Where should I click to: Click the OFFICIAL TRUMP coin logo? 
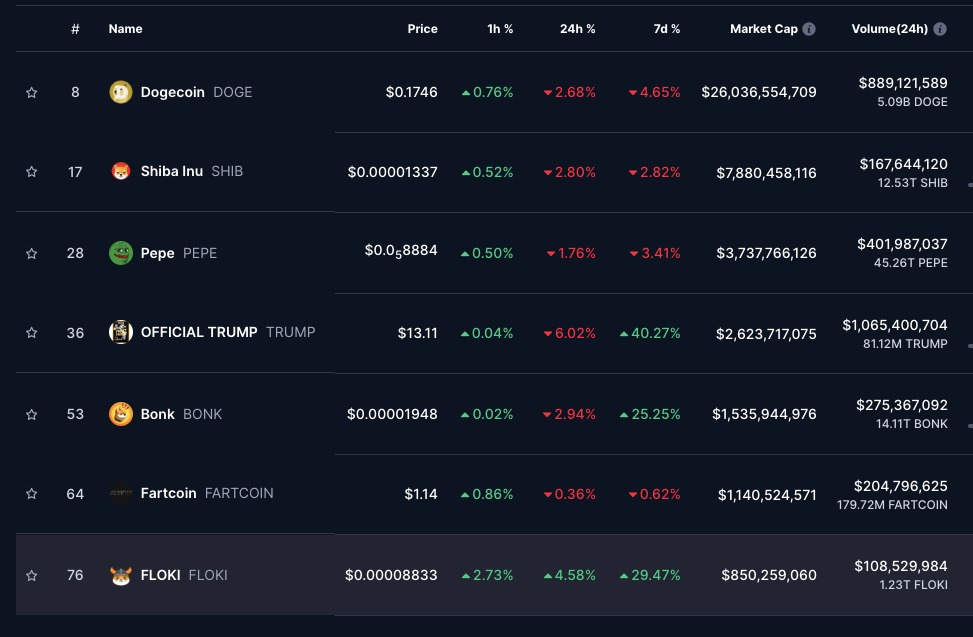(x=120, y=332)
